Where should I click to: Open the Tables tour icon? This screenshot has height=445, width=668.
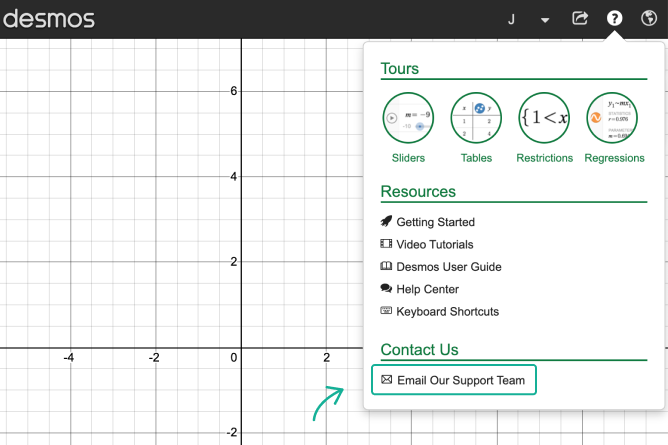pyautogui.click(x=476, y=118)
